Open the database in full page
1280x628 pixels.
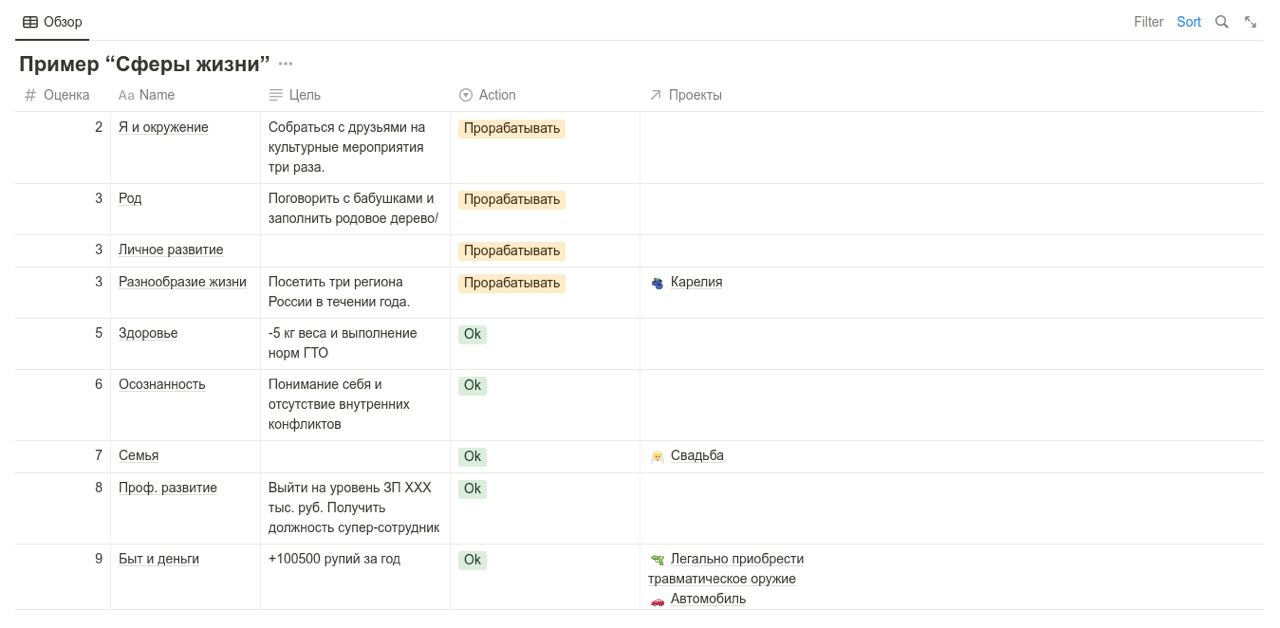tap(1250, 22)
